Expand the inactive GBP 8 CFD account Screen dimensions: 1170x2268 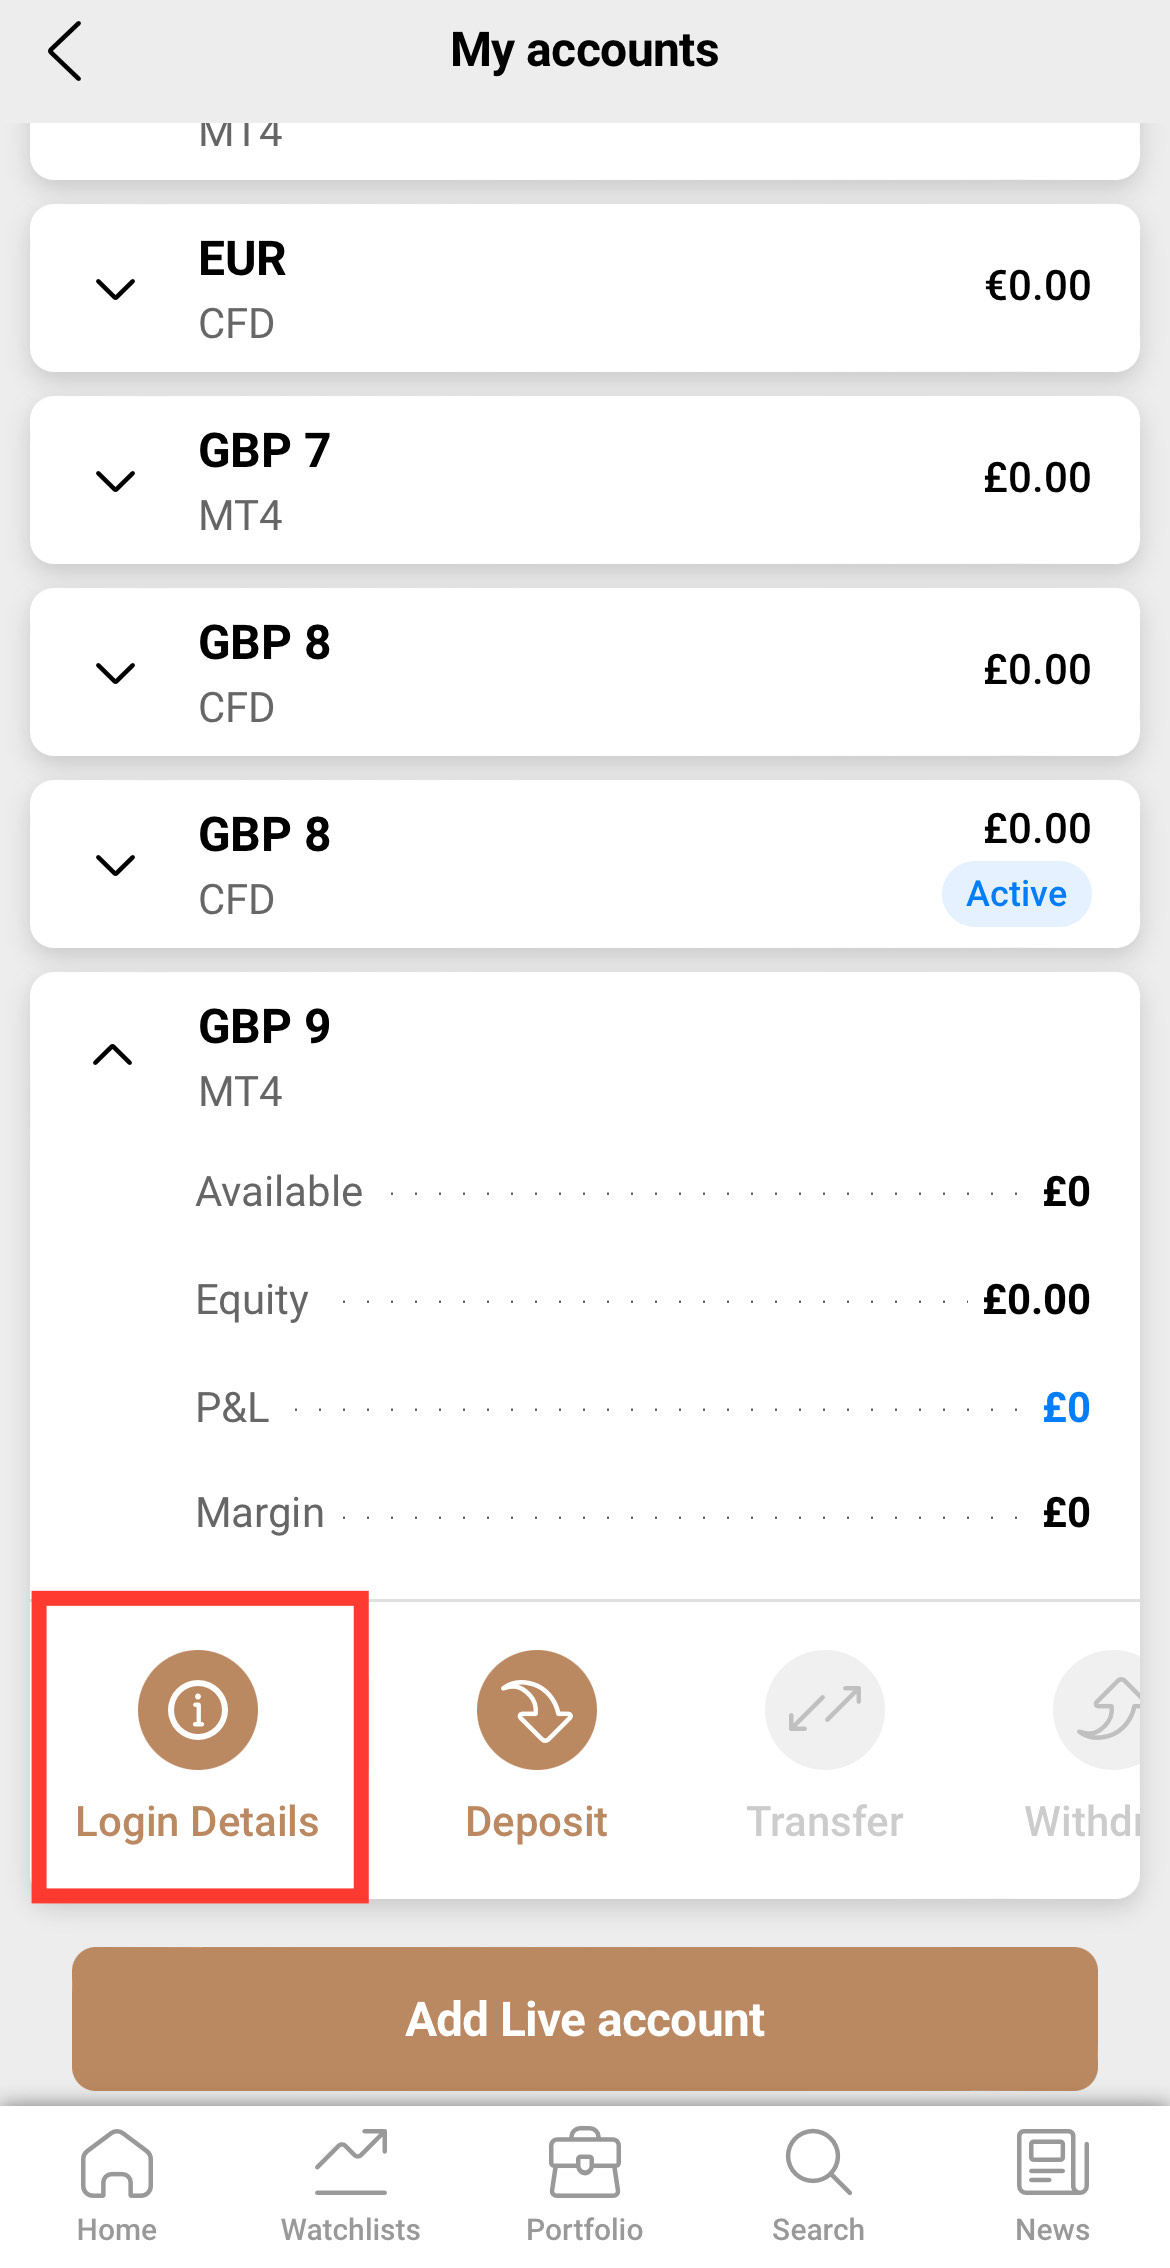pyautogui.click(x=115, y=673)
